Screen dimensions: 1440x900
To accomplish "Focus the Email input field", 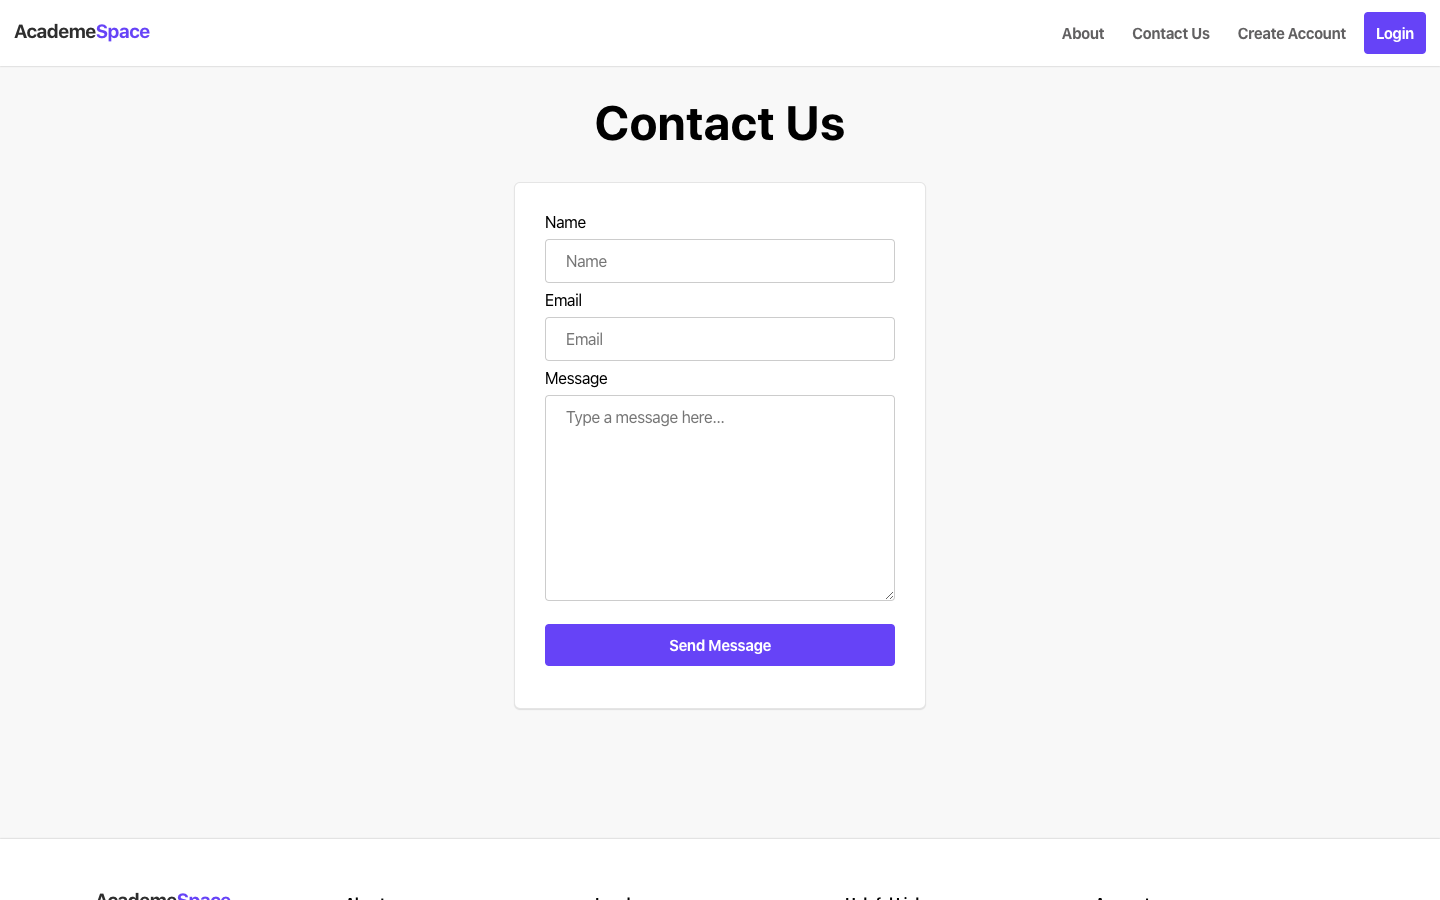I will (x=720, y=339).
